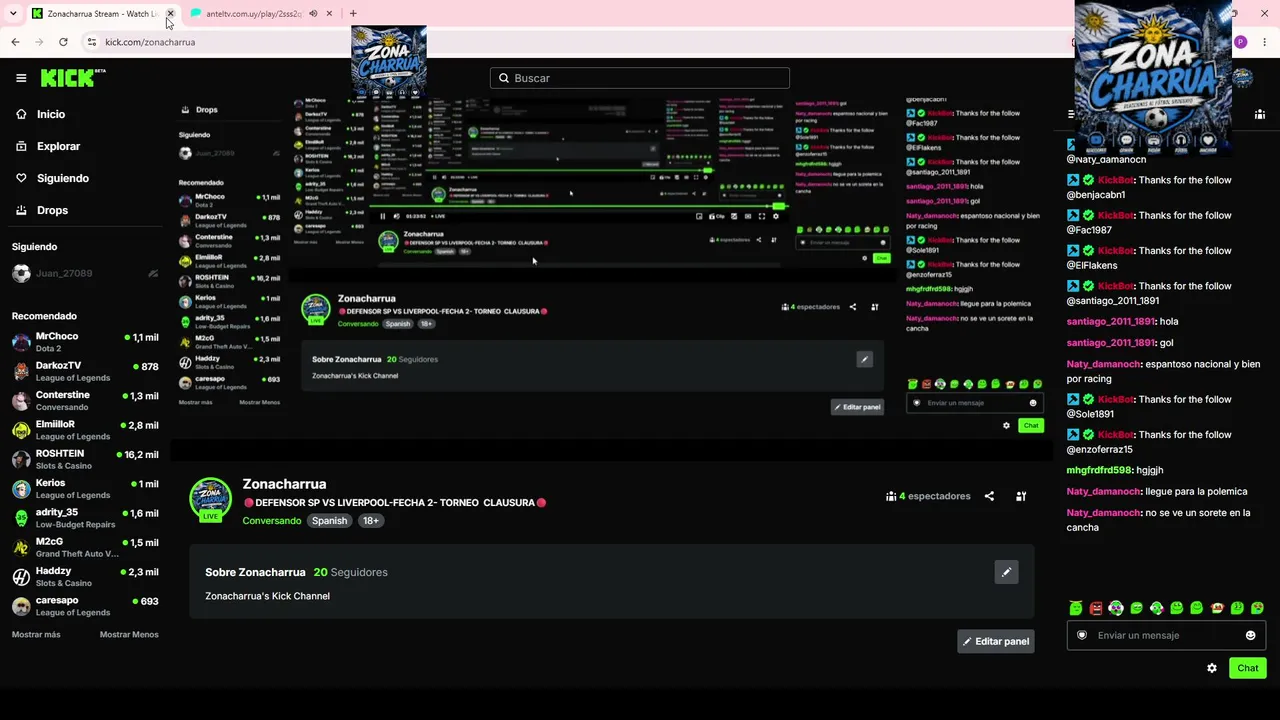Image resolution: width=1280 pixels, height=720 pixels.
Task: Click the chat identity badge icon
Action: pos(1082,635)
